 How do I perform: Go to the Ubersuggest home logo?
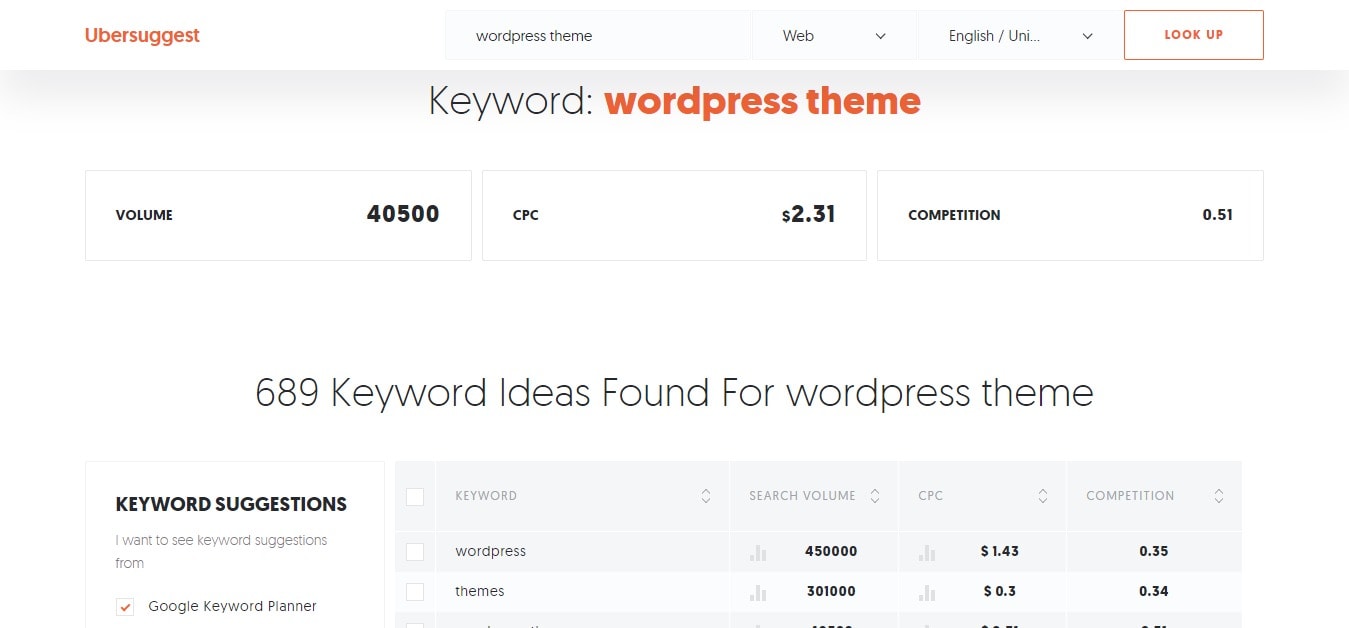pos(142,36)
